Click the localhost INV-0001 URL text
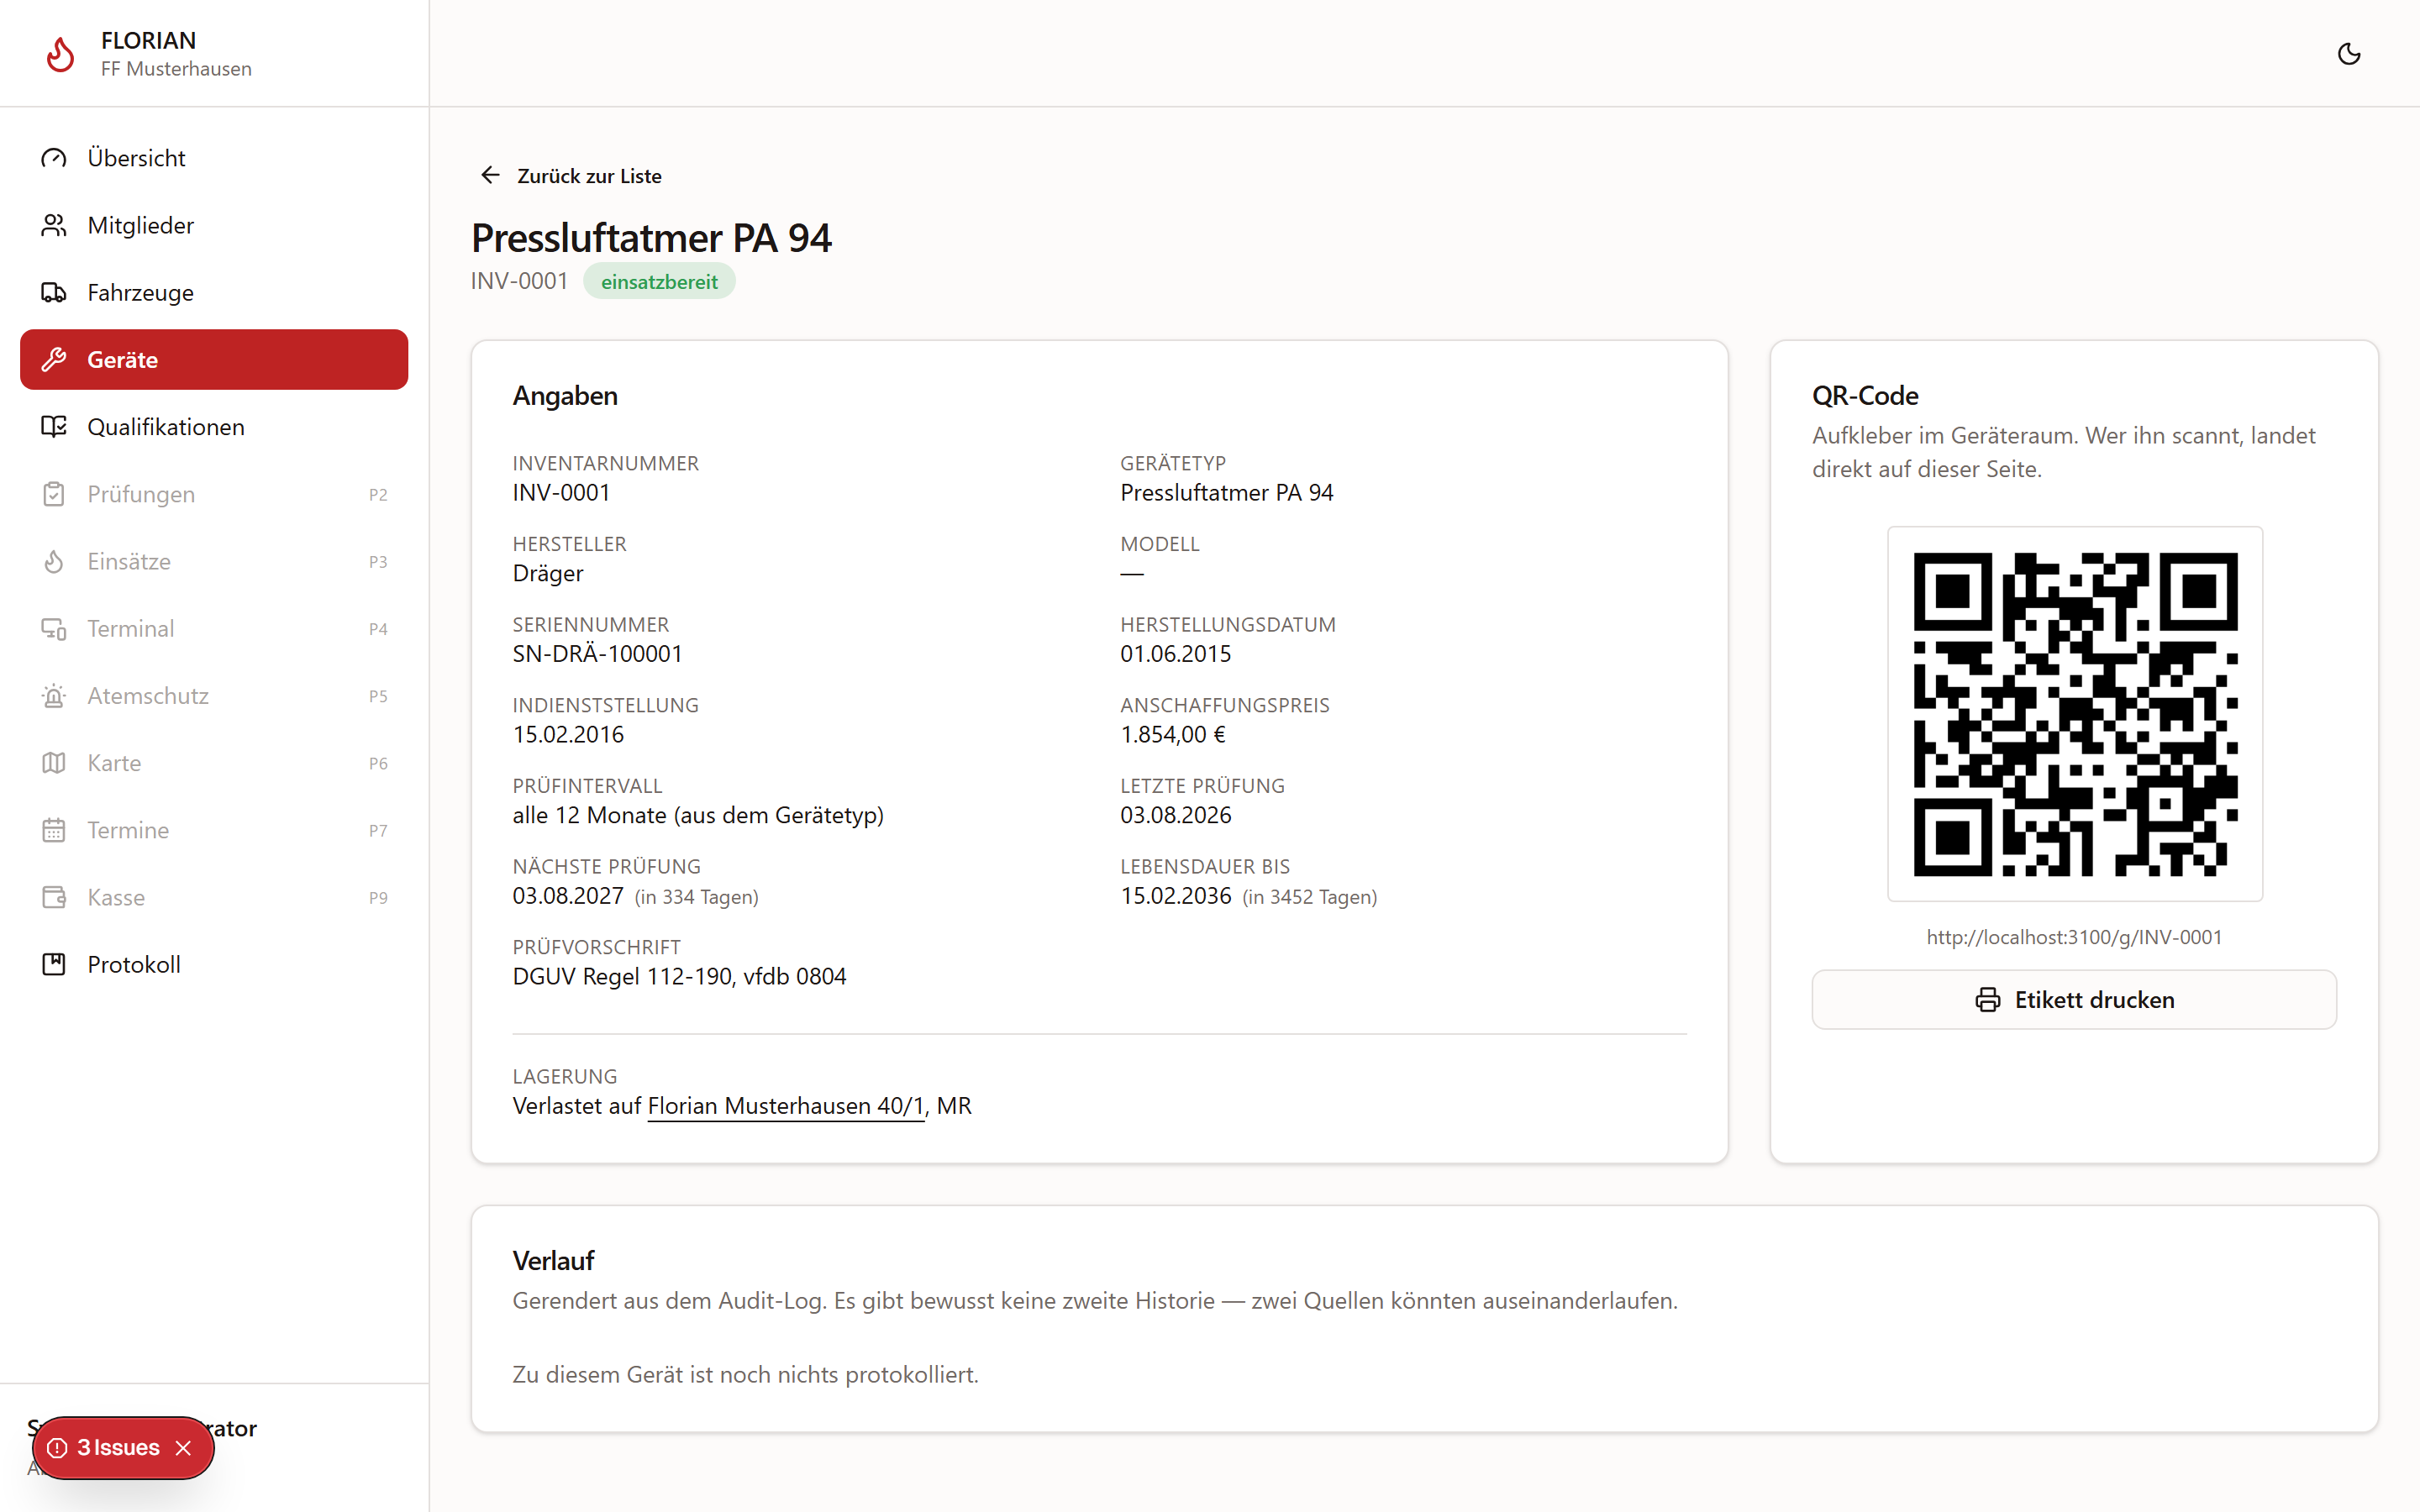This screenshot has height=1512, width=2420. pyautogui.click(x=2074, y=937)
